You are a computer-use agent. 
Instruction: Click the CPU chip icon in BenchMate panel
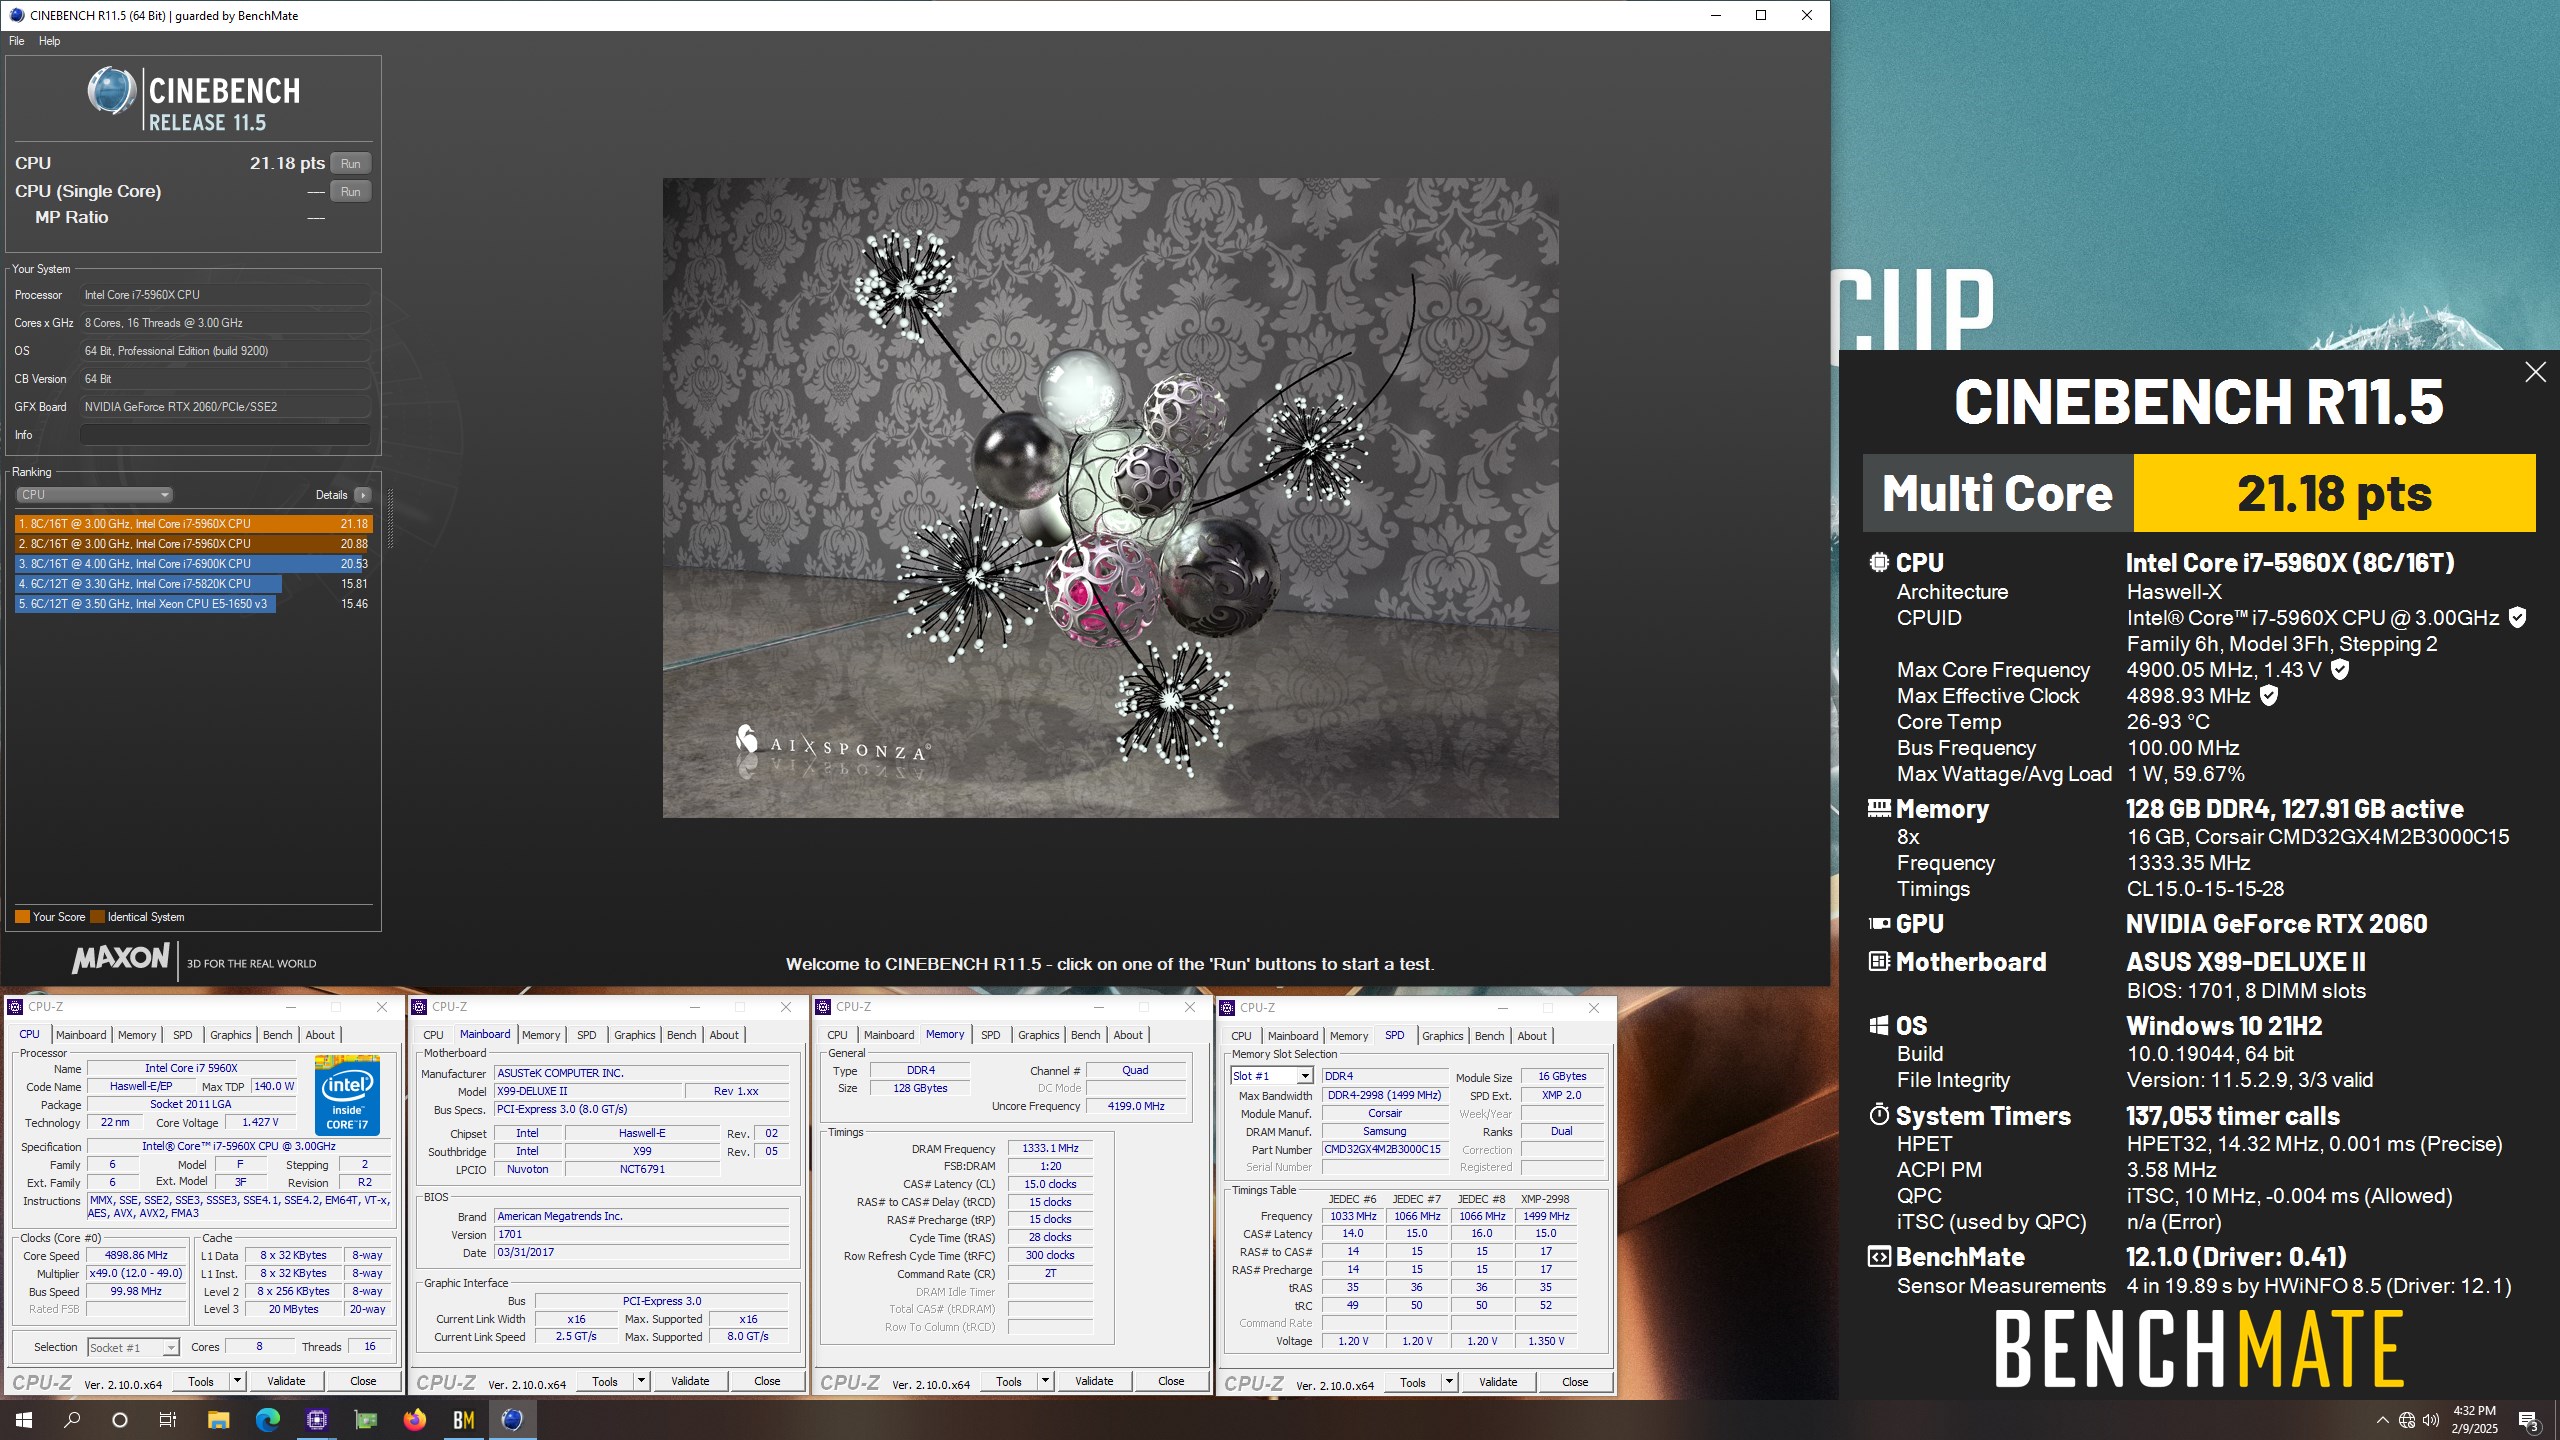(x=1879, y=562)
